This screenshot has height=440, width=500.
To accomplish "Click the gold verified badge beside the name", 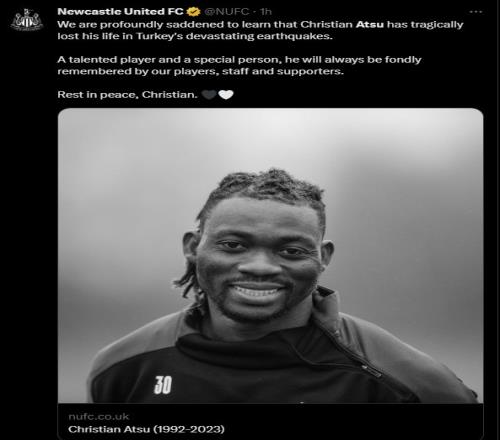I will coord(193,12).
